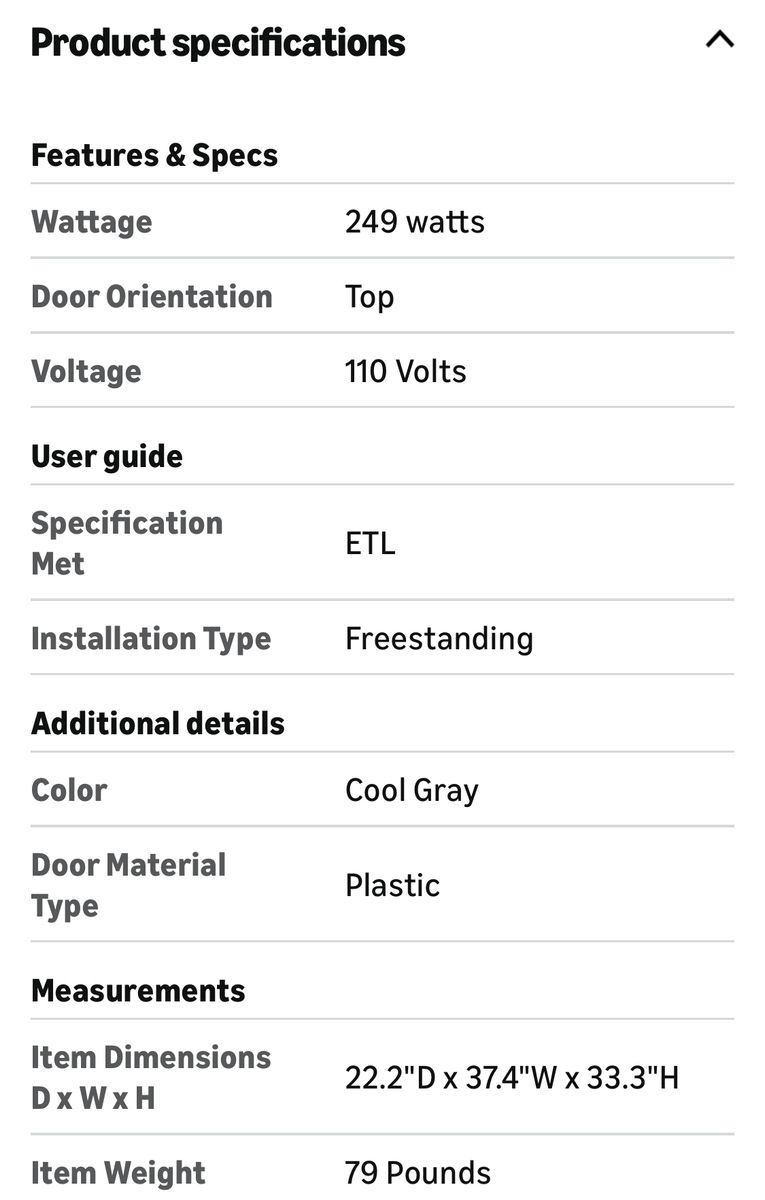Collapse the Product specifications chevron
This screenshot has height=1200, width=765.
click(719, 40)
